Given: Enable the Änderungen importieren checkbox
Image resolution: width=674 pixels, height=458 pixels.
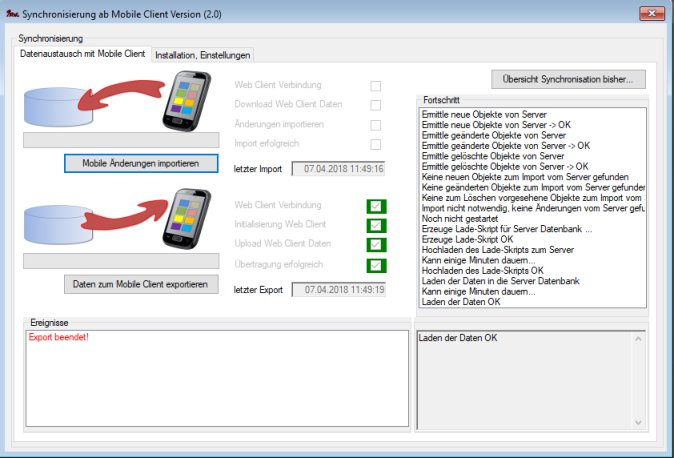Looking at the screenshot, I should pyautogui.click(x=376, y=125).
